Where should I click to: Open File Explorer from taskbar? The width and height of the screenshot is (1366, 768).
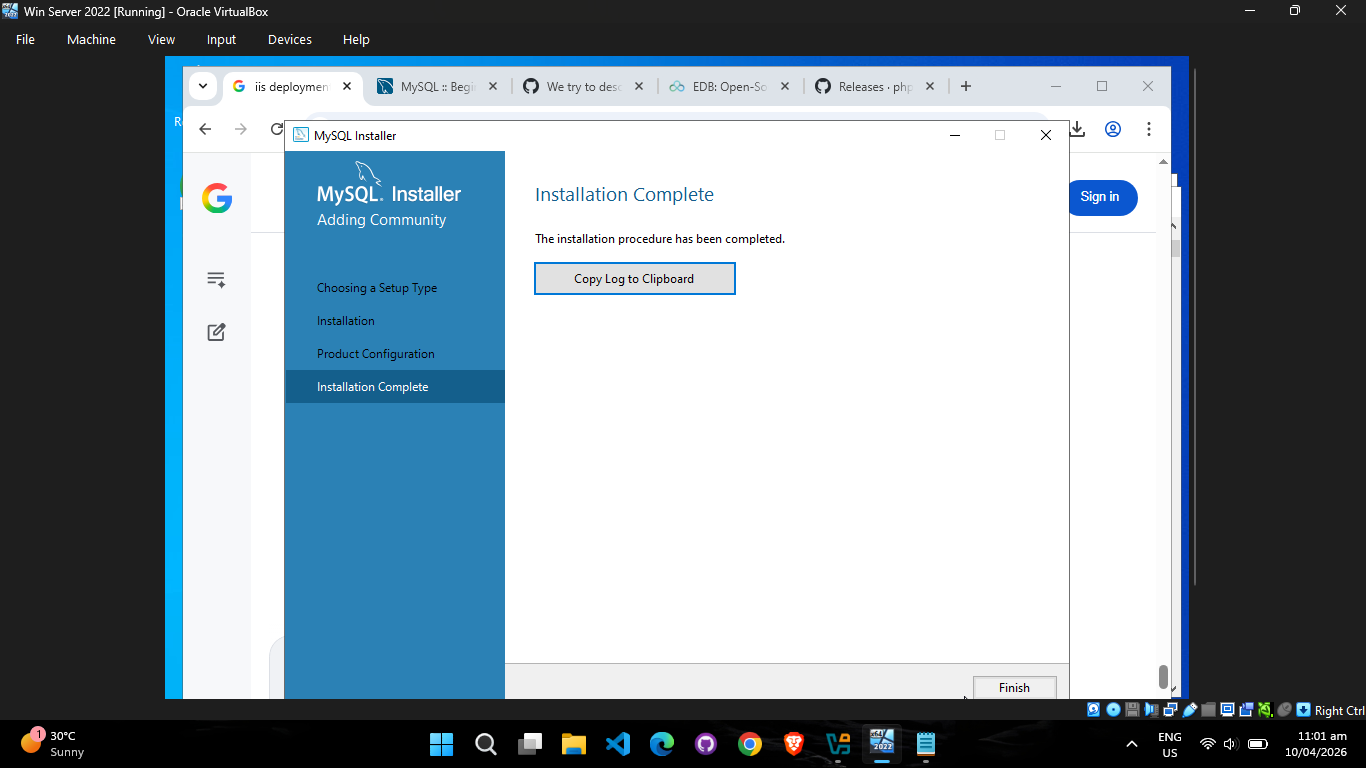click(x=574, y=744)
